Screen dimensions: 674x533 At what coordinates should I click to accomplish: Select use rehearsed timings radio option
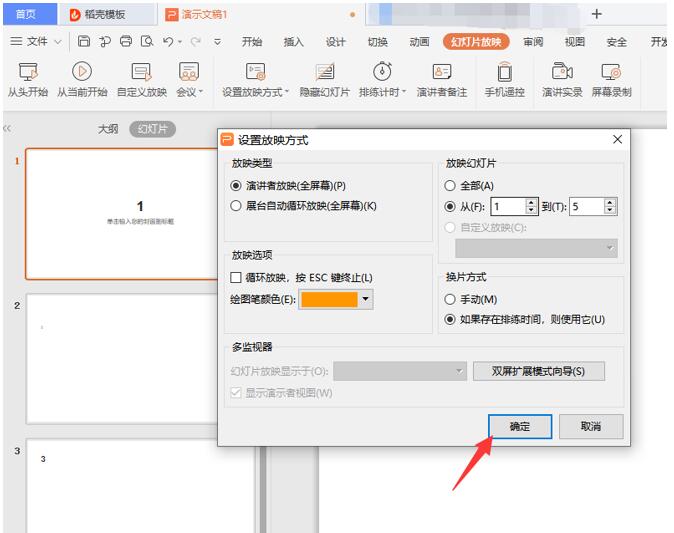(x=450, y=319)
